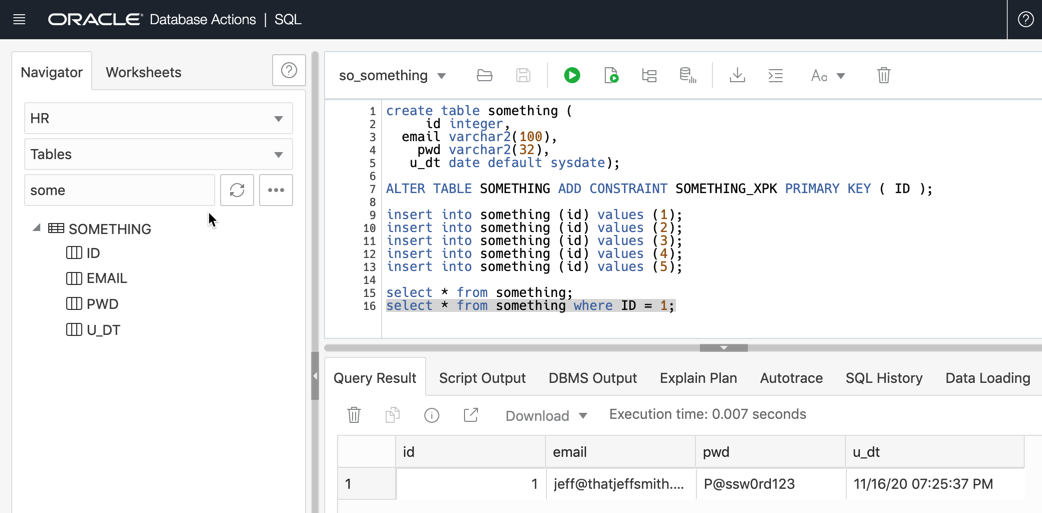Select the Script Output tab
Image resolution: width=1042 pixels, height=513 pixels.
[x=482, y=378]
